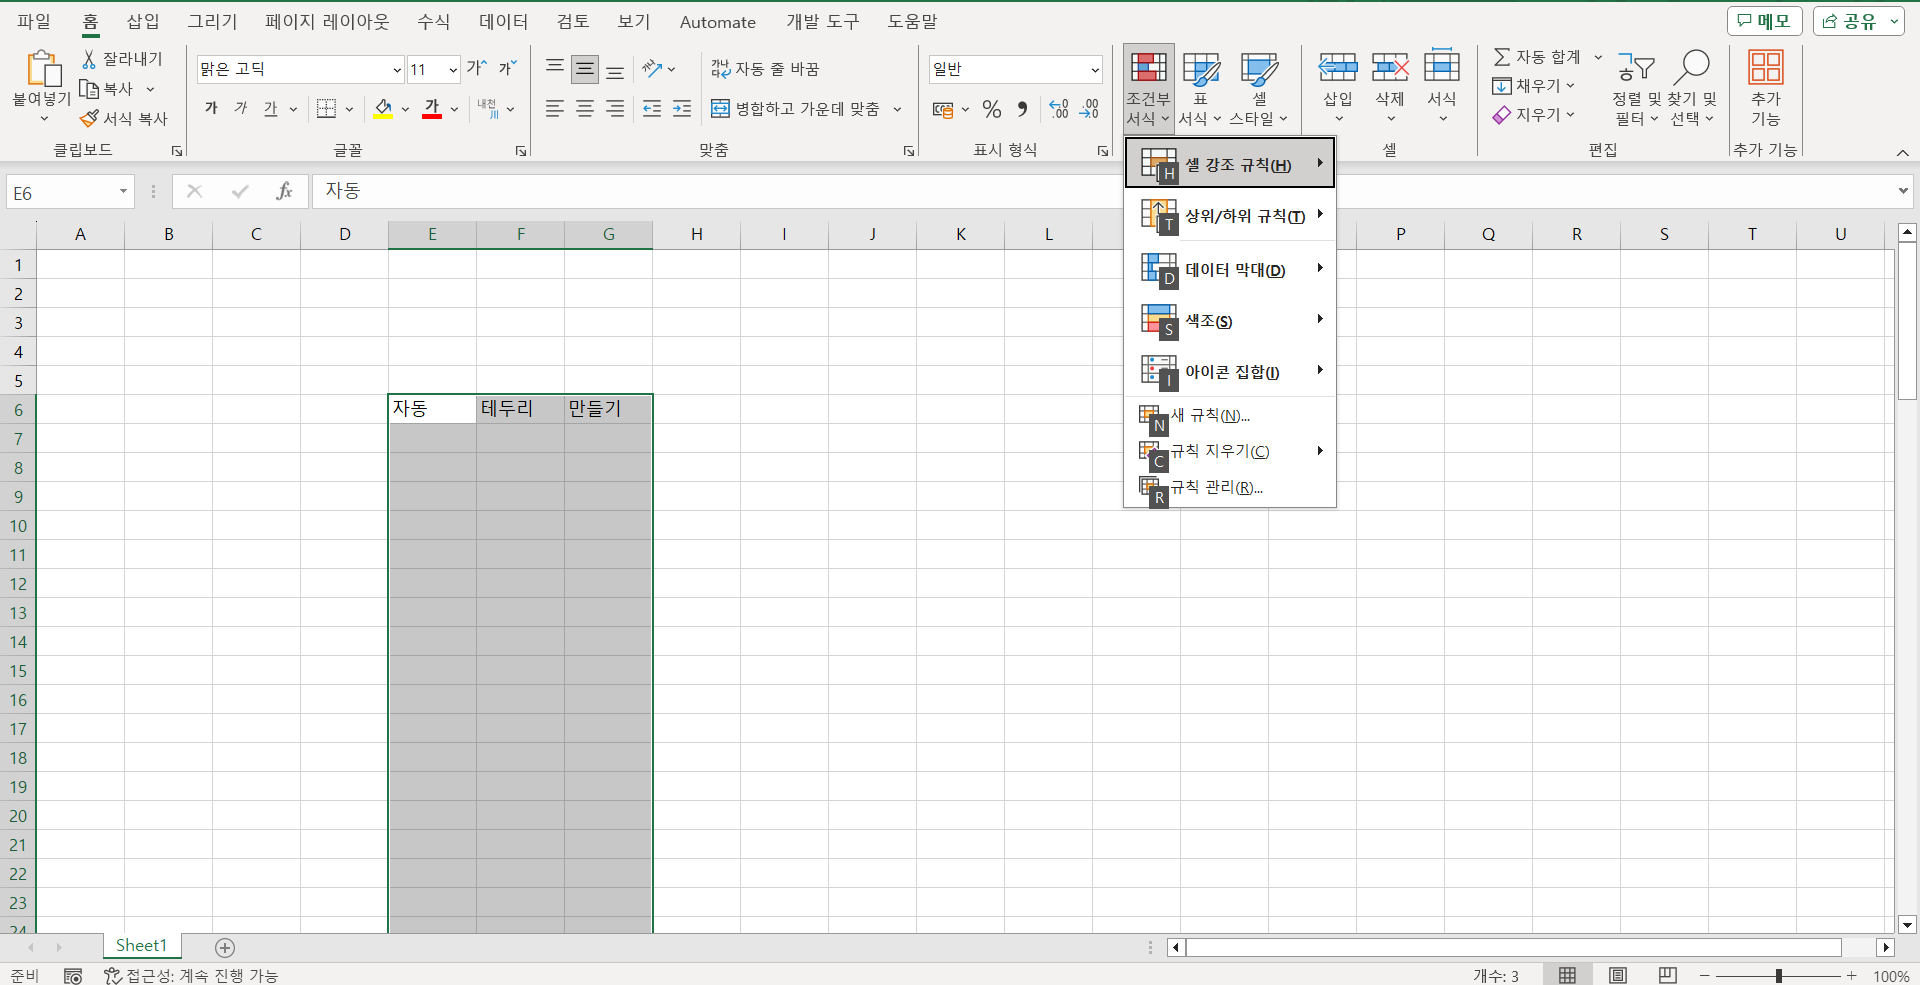Open the font color dropdown arrow
The image size is (1920, 985).
454,109
